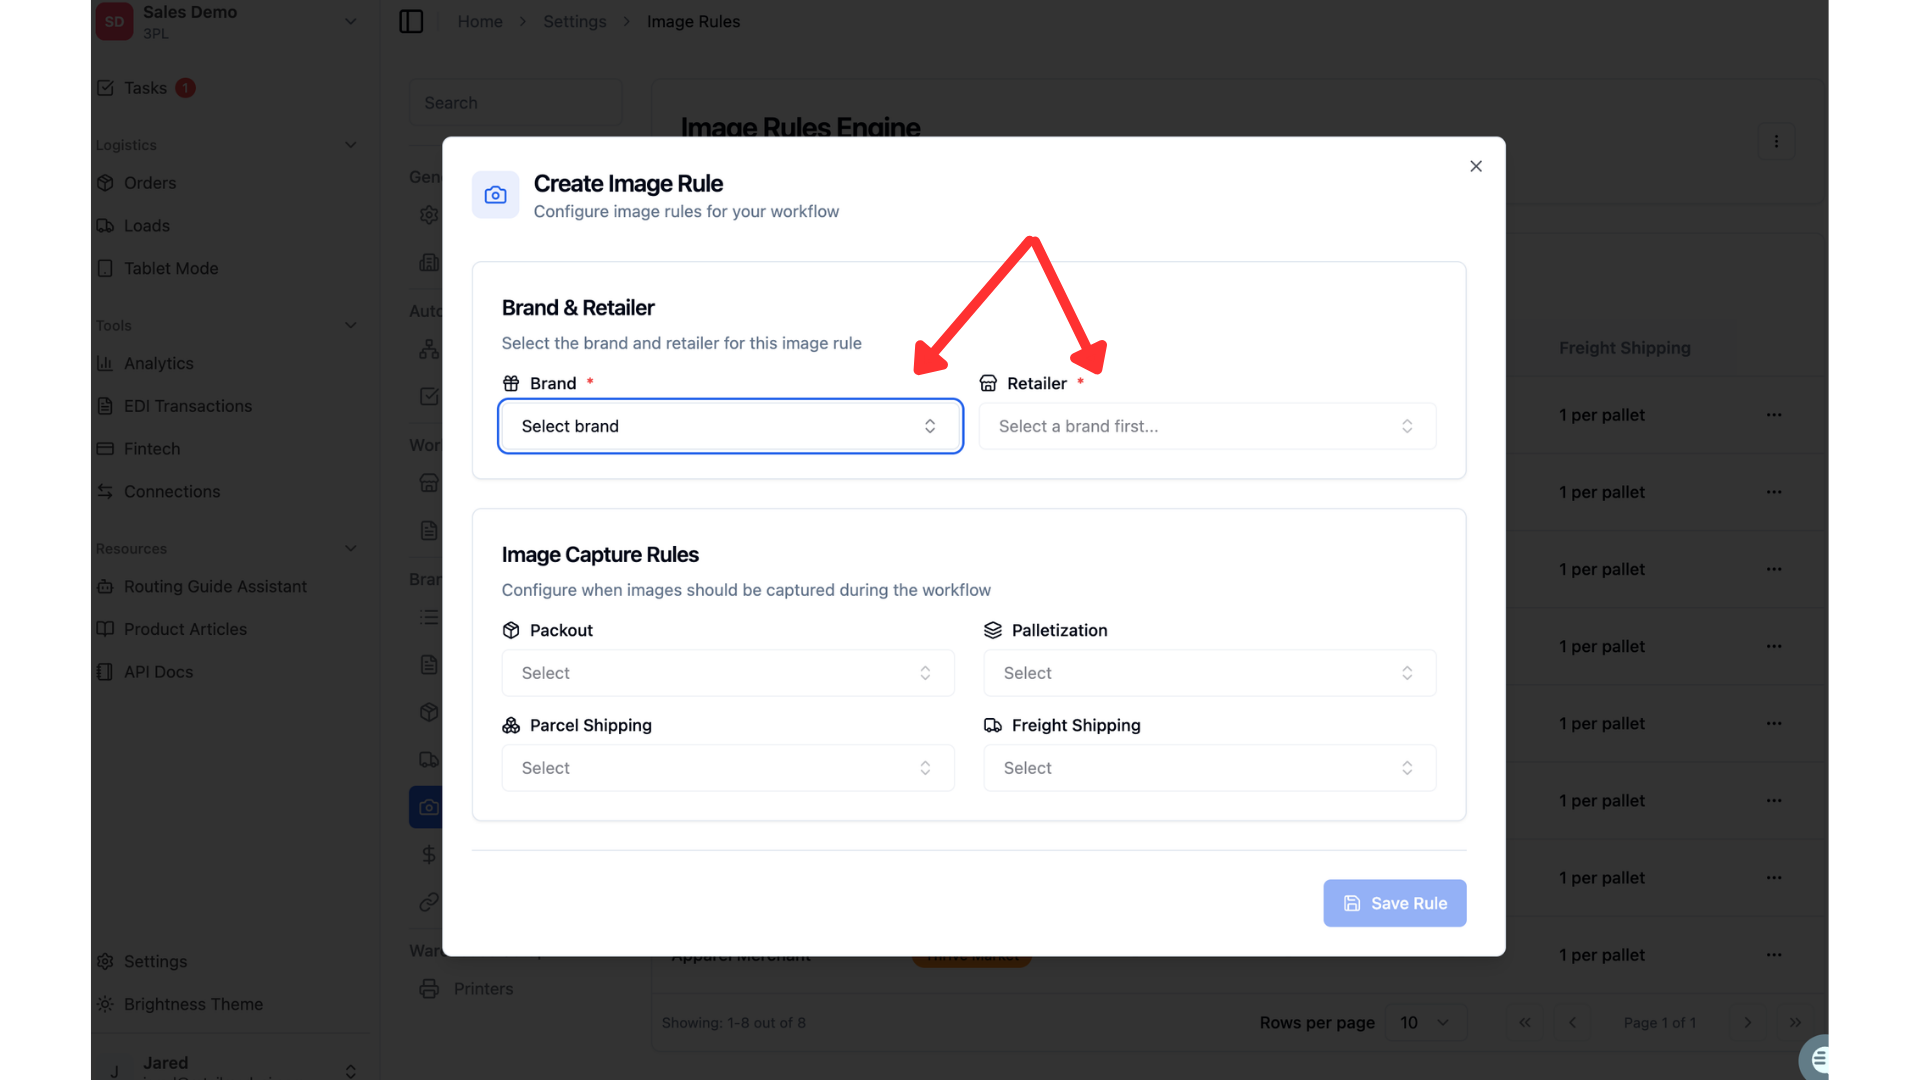Click the link chain settings icon
Image resolution: width=1920 pixels, height=1080 pixels.
[428, 902]
